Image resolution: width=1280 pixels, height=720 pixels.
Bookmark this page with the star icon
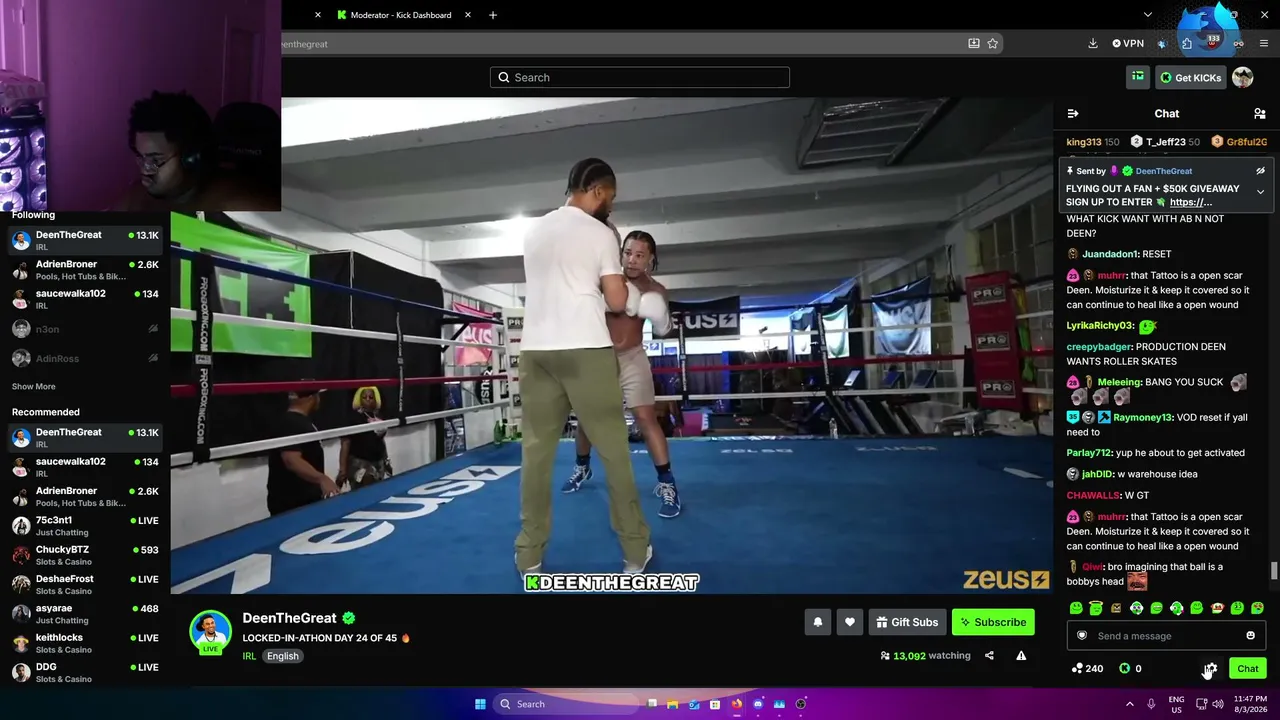pos(993,44)
